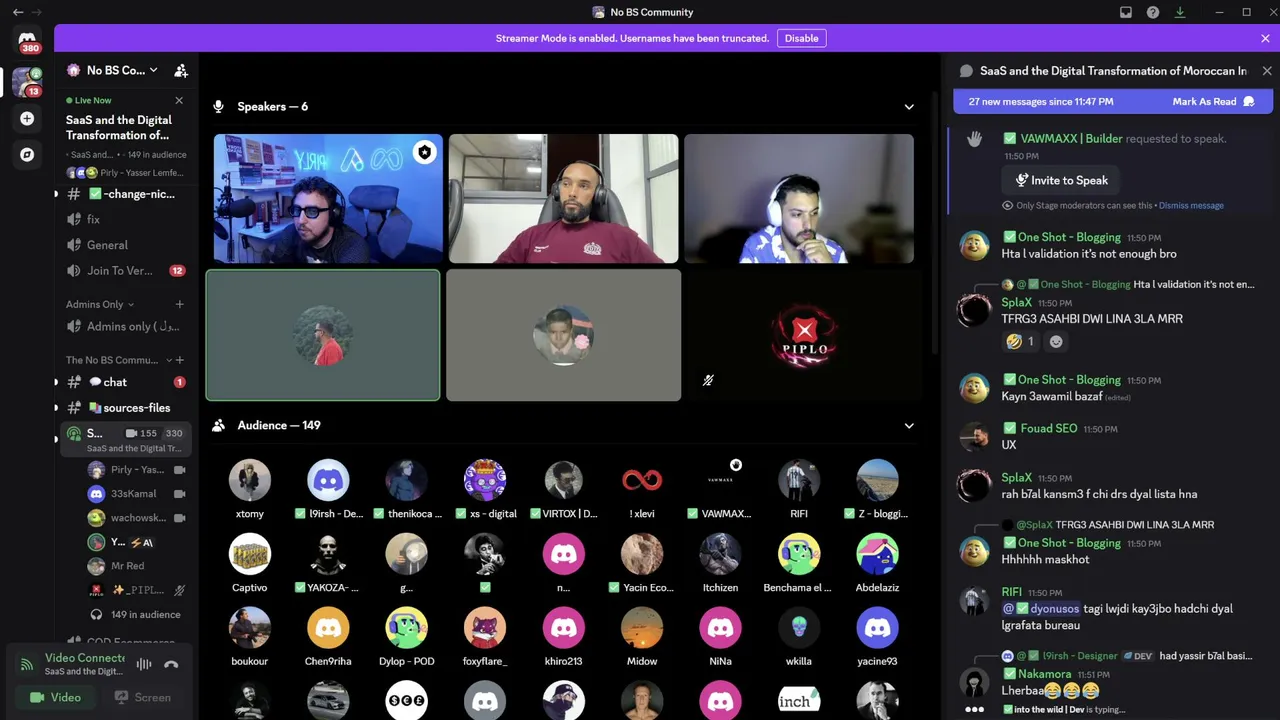Click camera icon next to Pirly in voice list
Viewport: 1280px width, 720px height.
179,470
